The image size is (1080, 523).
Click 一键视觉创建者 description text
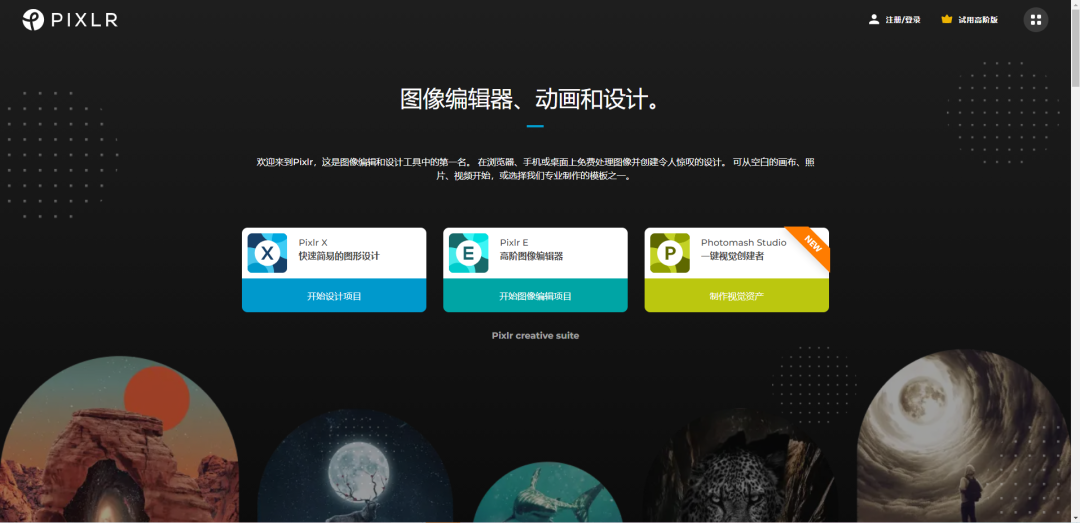coord(732,256)
